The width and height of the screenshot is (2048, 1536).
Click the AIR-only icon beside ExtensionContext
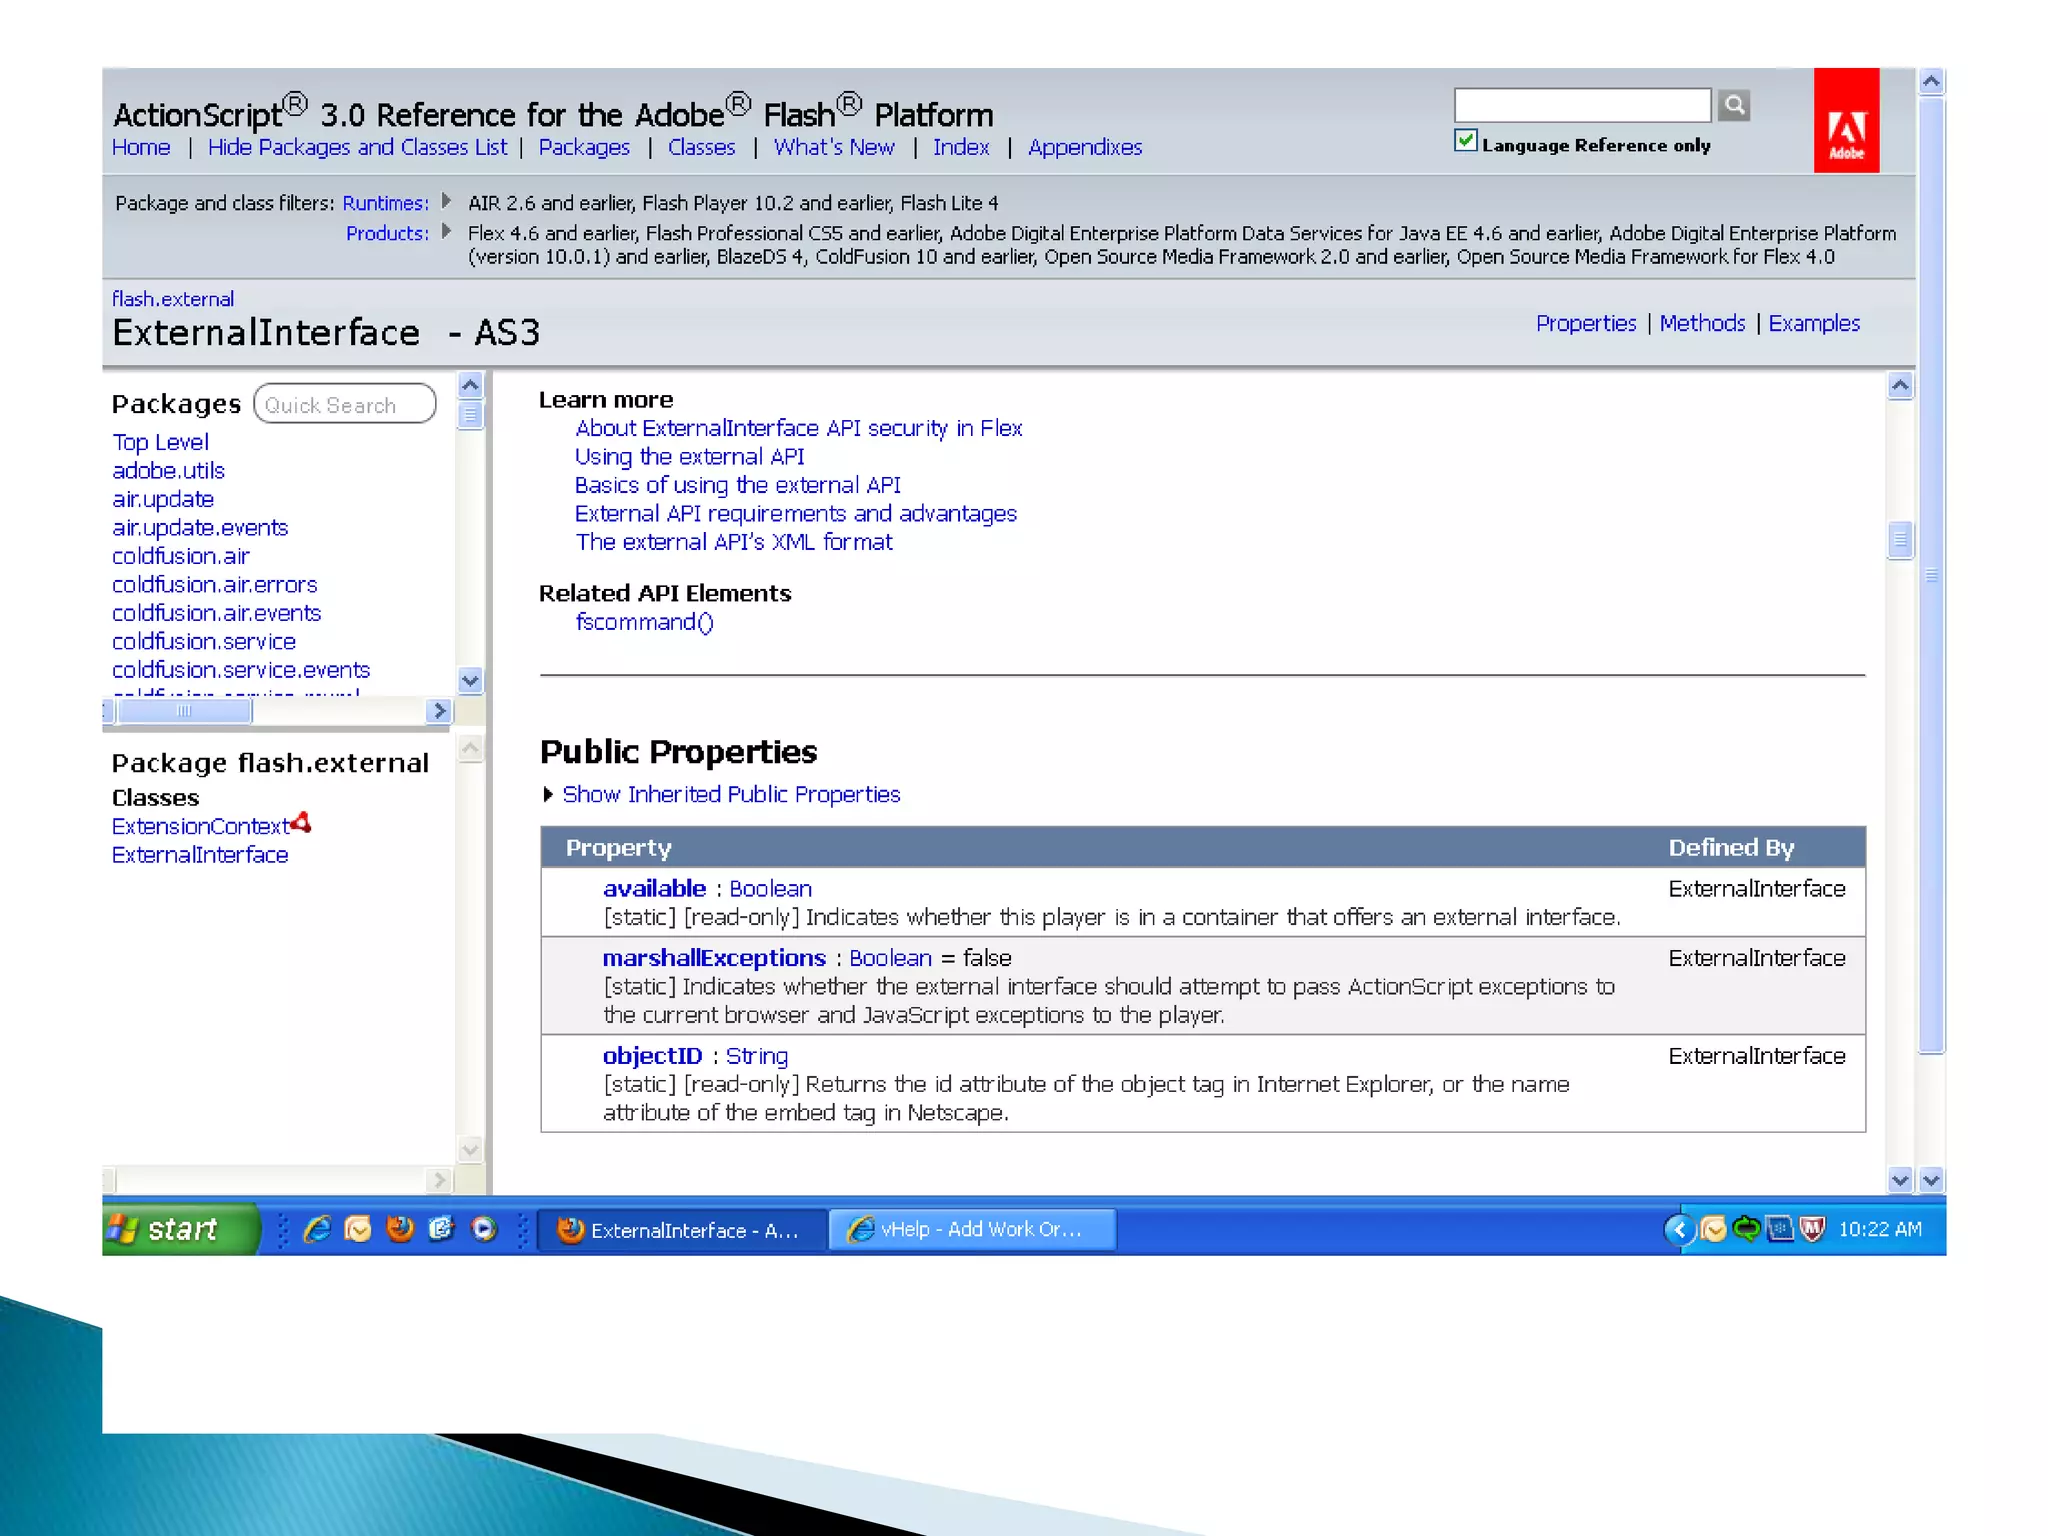[301, 823]
